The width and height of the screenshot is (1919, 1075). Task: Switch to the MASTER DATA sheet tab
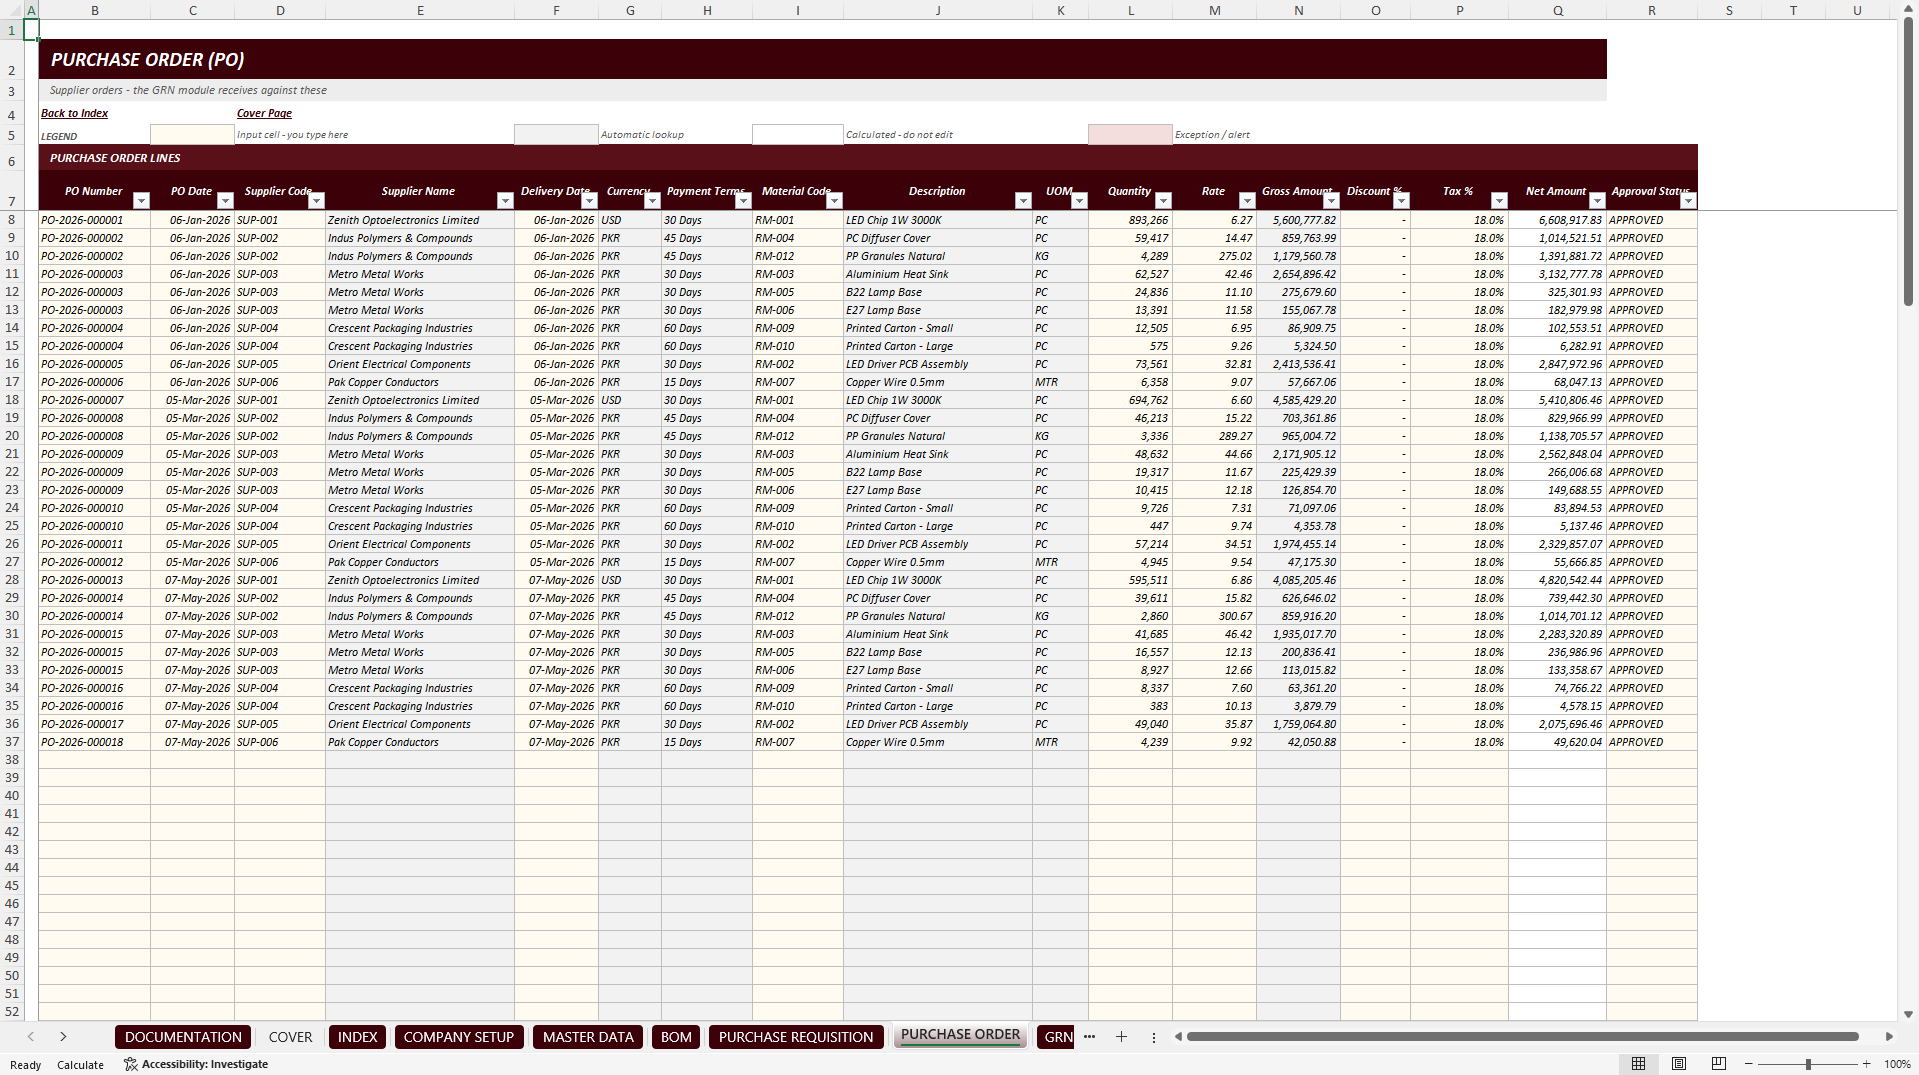(x=588, y=1037)
